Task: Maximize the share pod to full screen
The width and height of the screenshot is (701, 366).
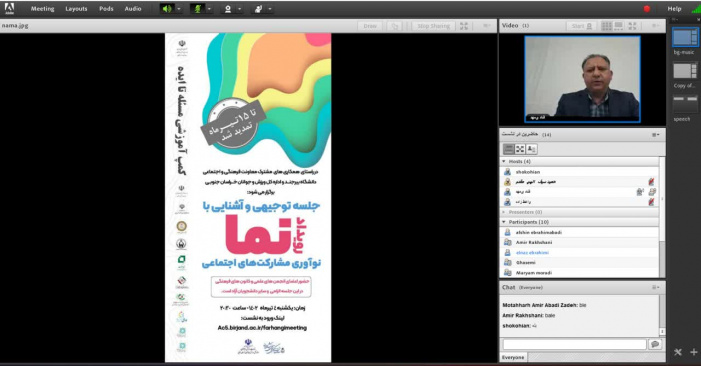Action: click(464, 26)
